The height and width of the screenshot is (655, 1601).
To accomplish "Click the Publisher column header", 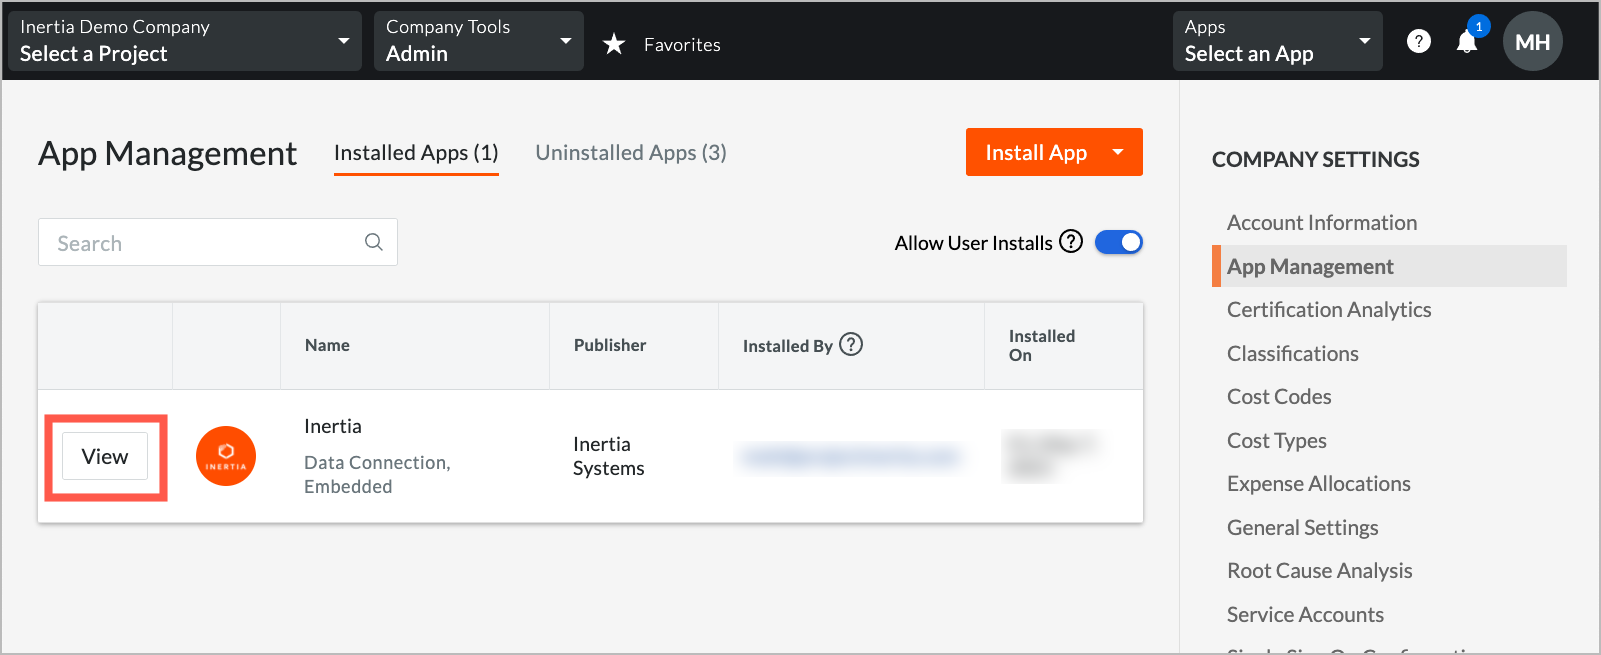I will [610, 345].
